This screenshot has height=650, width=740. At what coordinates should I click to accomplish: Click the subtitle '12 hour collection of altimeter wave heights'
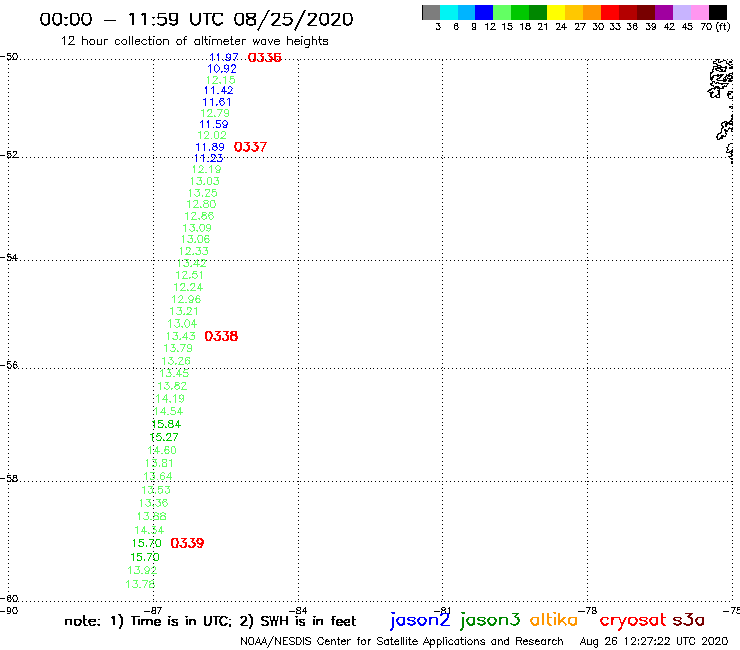(x=194, y=41)
